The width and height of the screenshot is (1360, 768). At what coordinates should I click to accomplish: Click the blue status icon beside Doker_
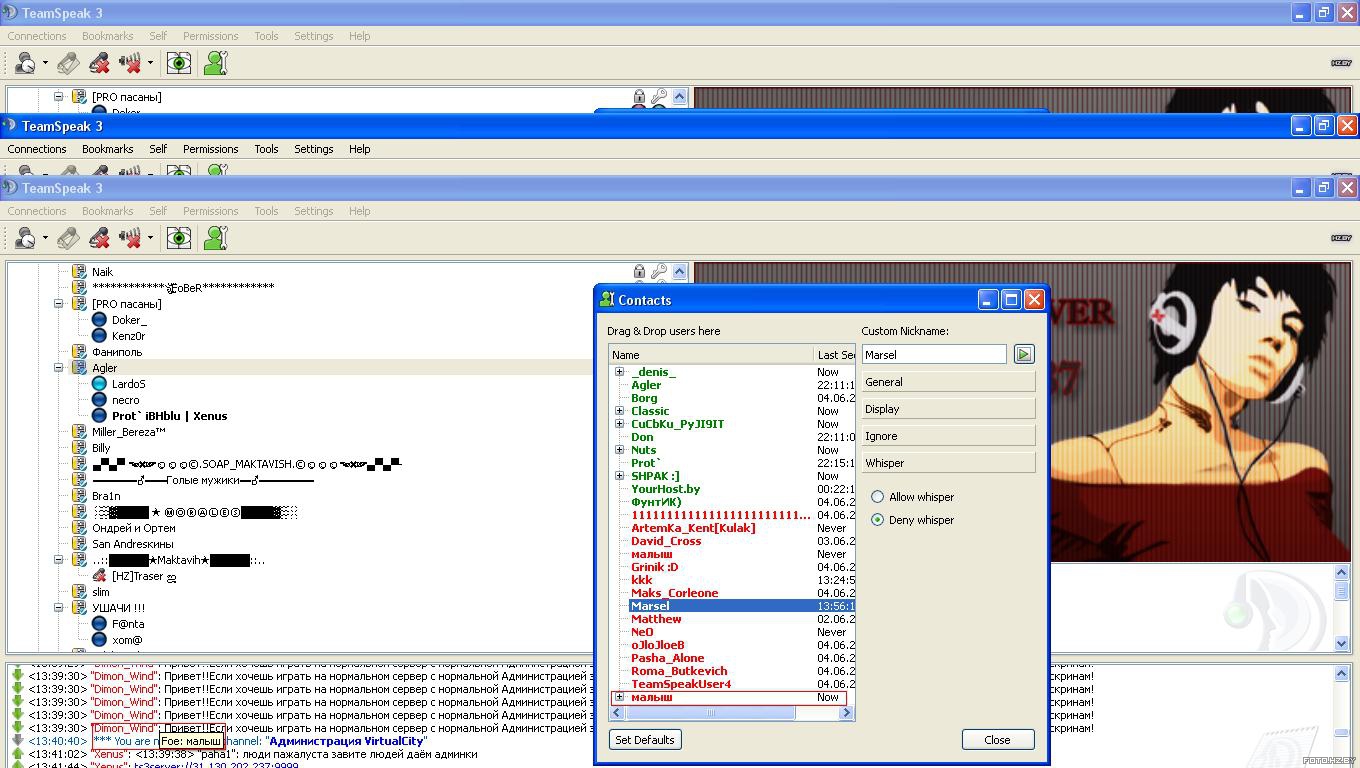[99, 320]
